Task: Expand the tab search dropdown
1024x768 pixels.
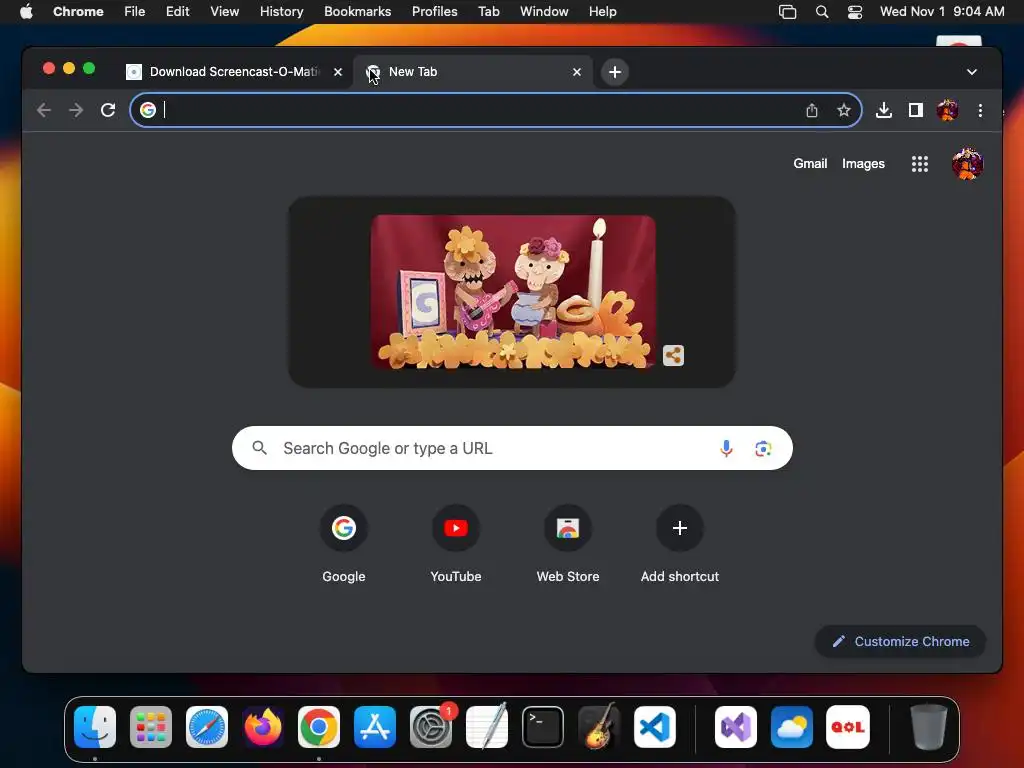Action: click(x=972, y=72)
